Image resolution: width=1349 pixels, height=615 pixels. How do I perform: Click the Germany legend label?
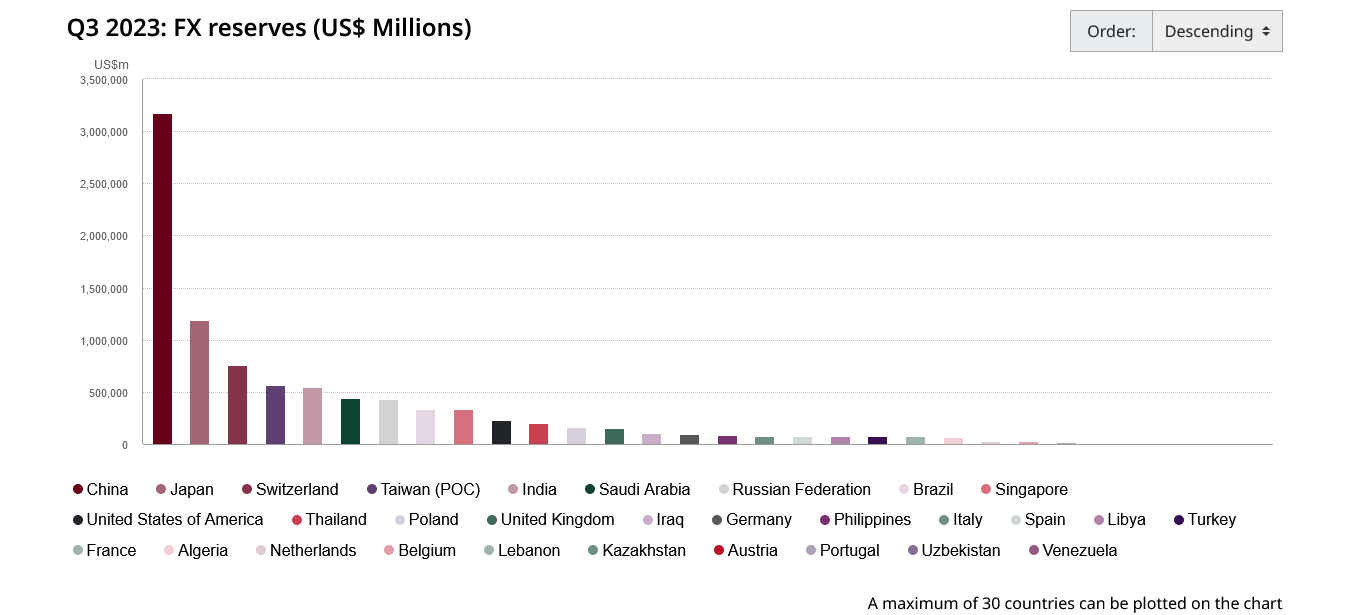pos(758,520)
